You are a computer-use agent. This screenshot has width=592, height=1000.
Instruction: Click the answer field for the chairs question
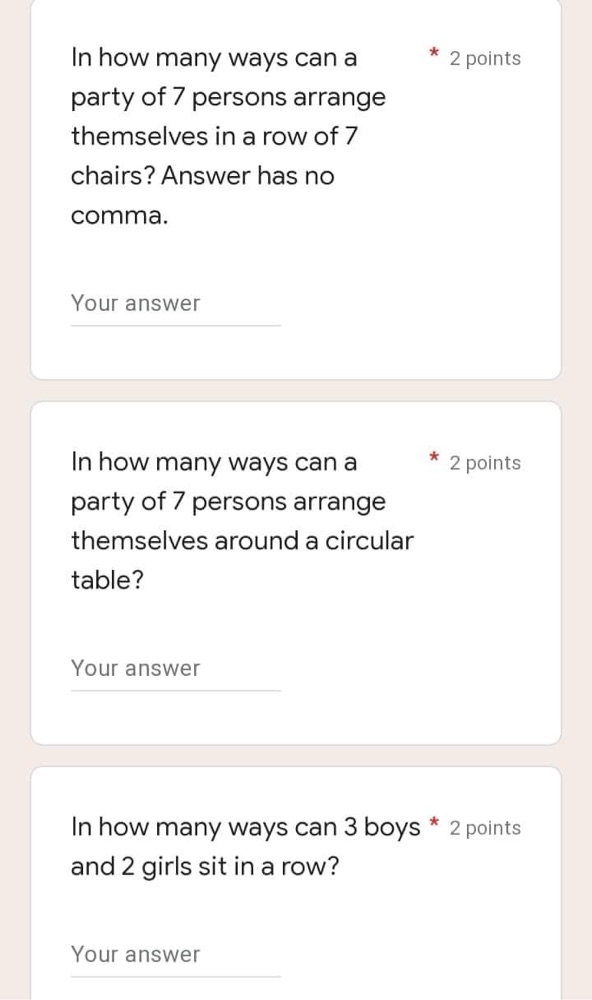(175, 303)
